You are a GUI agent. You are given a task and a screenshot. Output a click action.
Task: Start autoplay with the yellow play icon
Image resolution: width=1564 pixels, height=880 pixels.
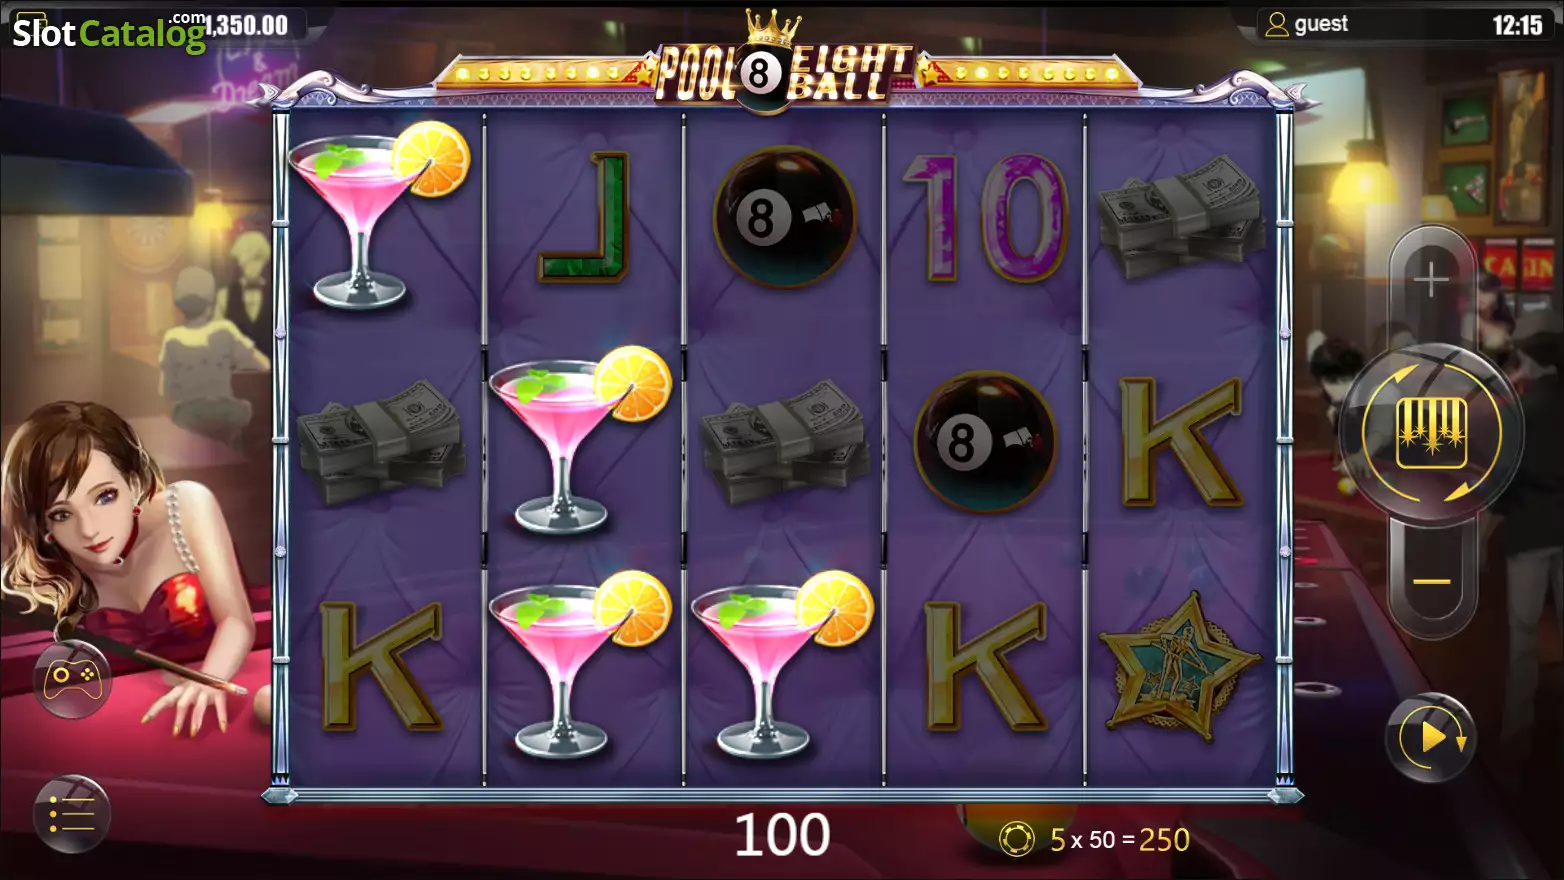click(x=1431, y=738)
